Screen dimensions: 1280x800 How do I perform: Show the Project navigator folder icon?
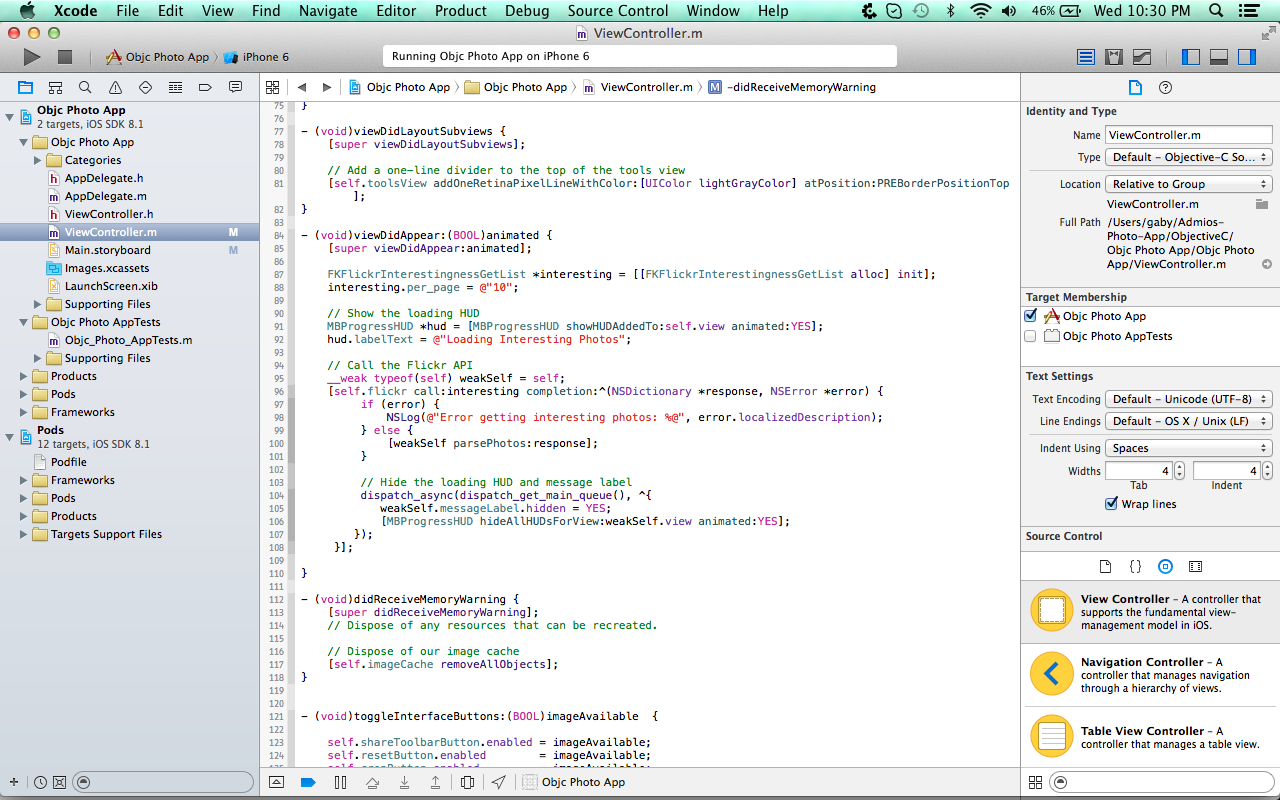25,87
